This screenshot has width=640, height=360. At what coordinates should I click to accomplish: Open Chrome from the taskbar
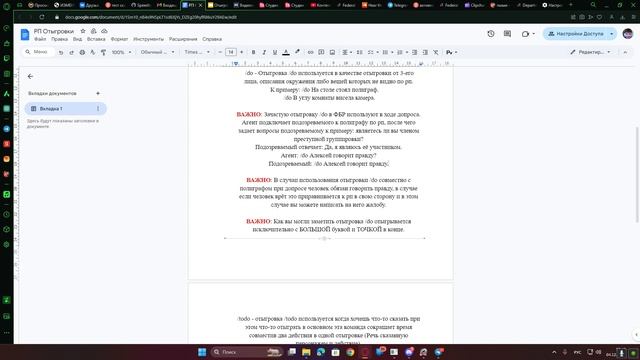click(350, 352)
